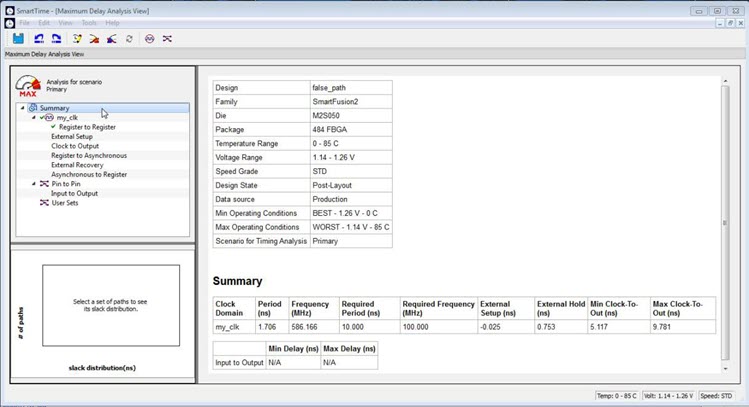Click the blue Save icon in toolbar
749x407 pixels.
click(x=18, y=38)
